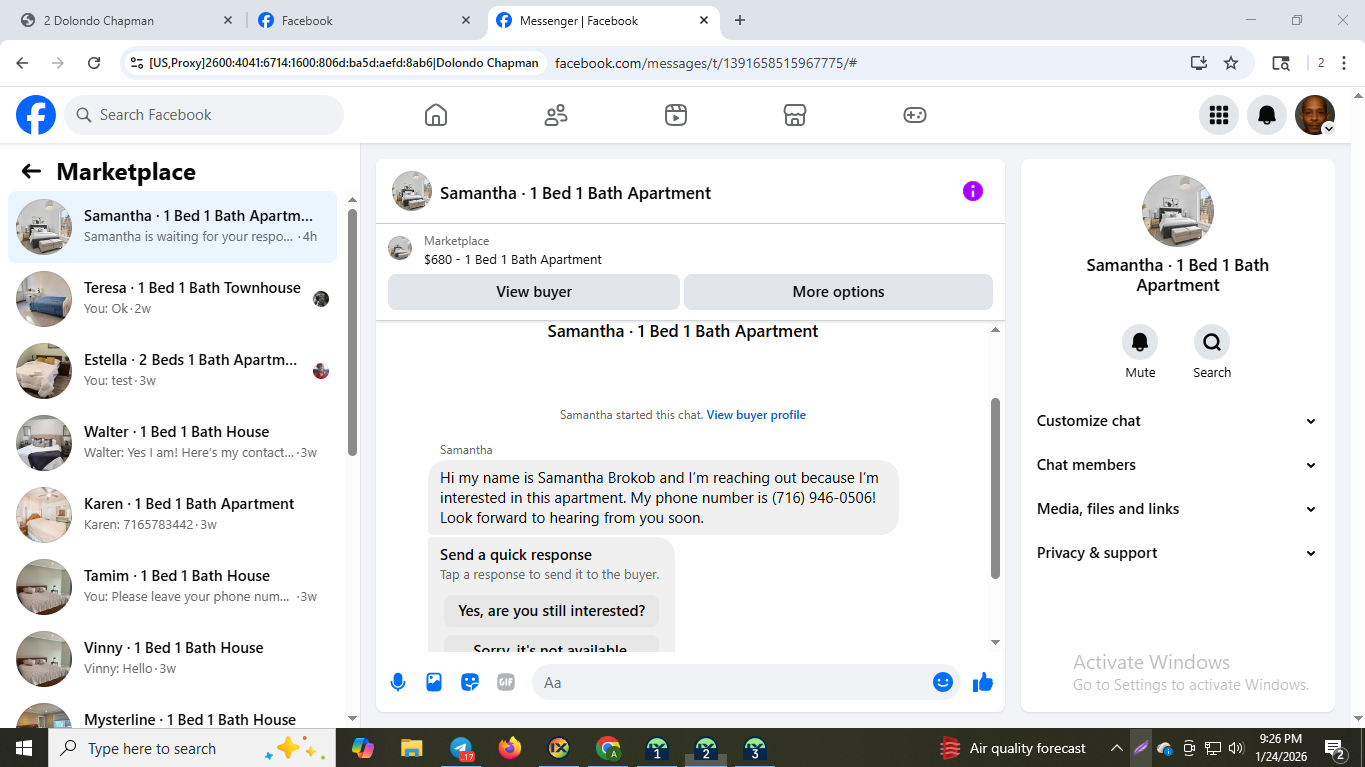Click Samantha's apartment thumbnail in right panel
Screen dimensions: 1365x767
coord(1178,211)
